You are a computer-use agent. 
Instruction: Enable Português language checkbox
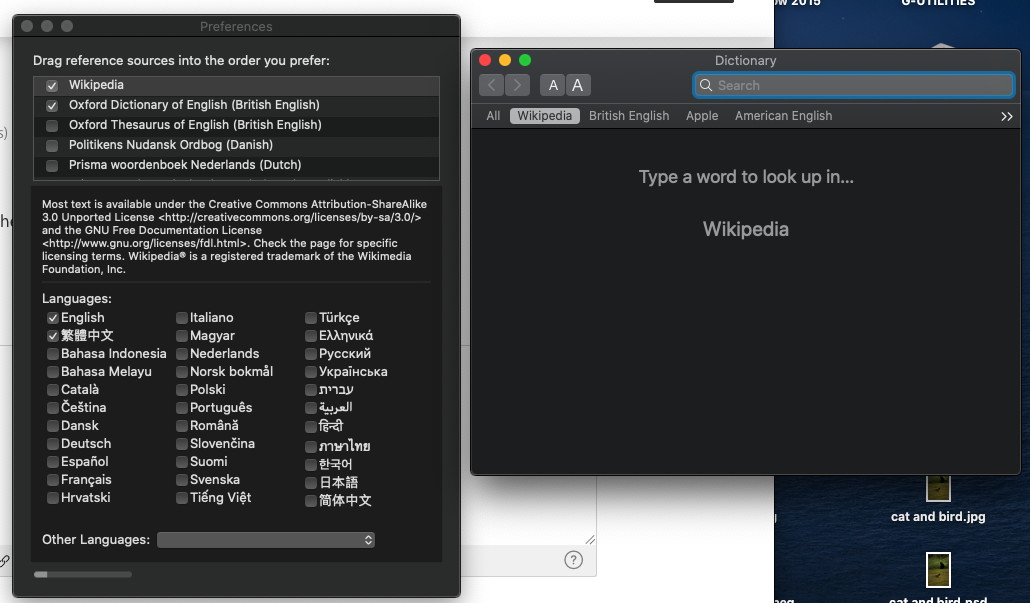coord(181,408)
